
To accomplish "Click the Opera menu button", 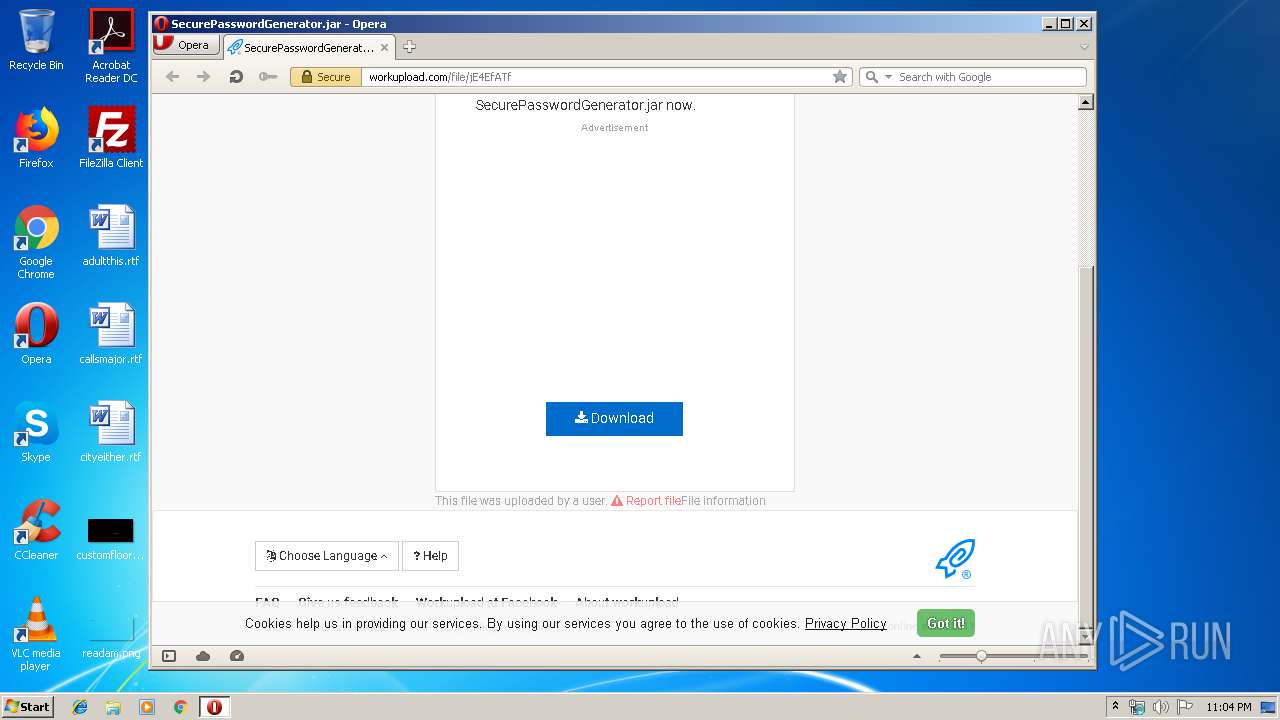I will pyautogui.click(x=186, y=45).
